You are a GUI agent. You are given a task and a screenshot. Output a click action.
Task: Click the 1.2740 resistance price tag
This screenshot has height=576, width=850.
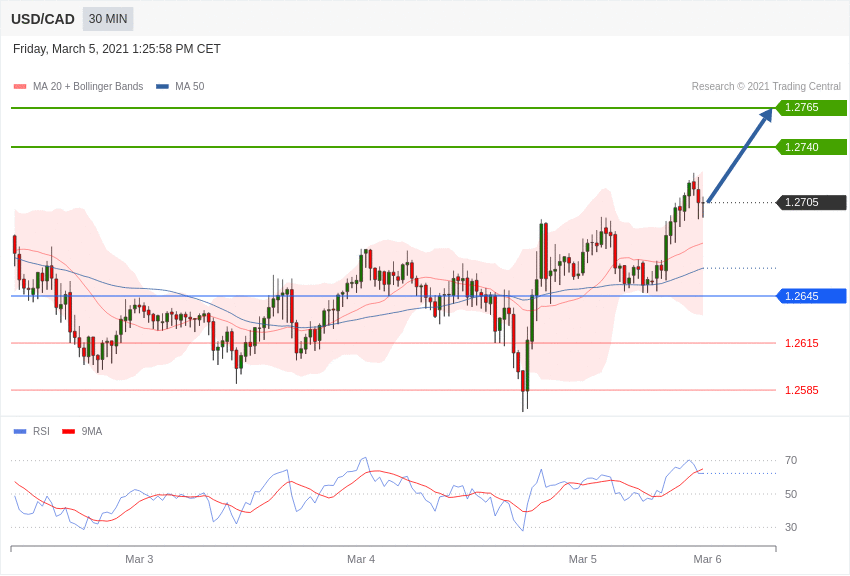click(x=811, y=147)
